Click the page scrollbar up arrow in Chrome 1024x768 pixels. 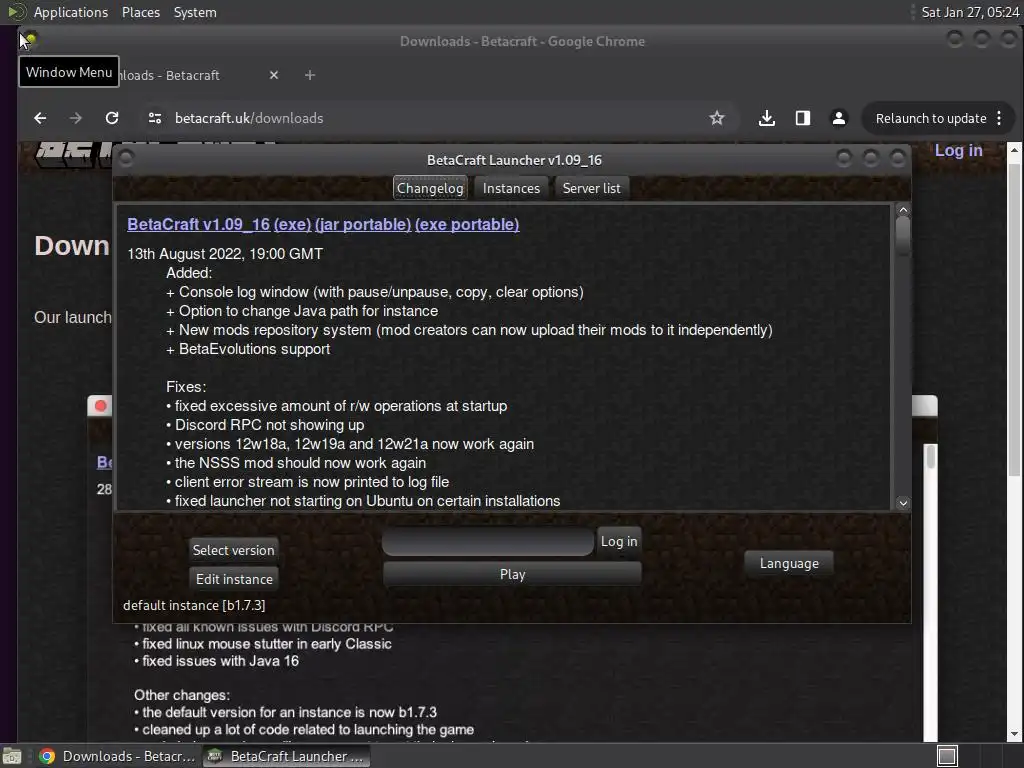[x=1014, y=150]
